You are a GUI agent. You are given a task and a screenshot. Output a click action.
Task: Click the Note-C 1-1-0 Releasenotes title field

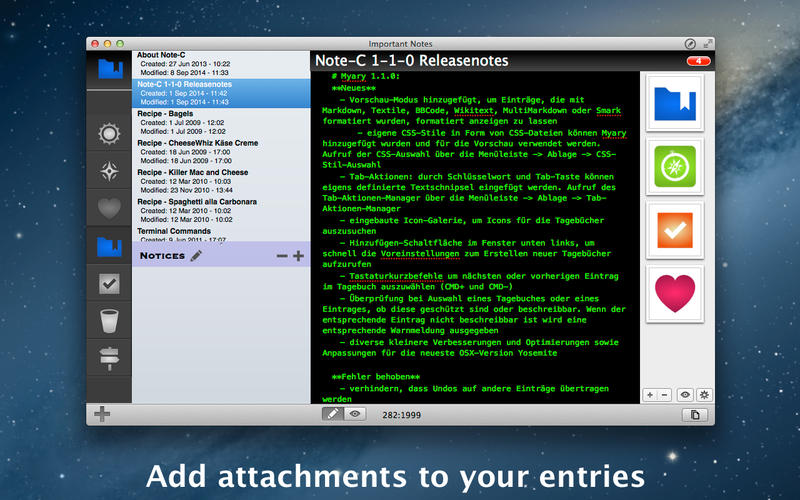coord(412,61)
